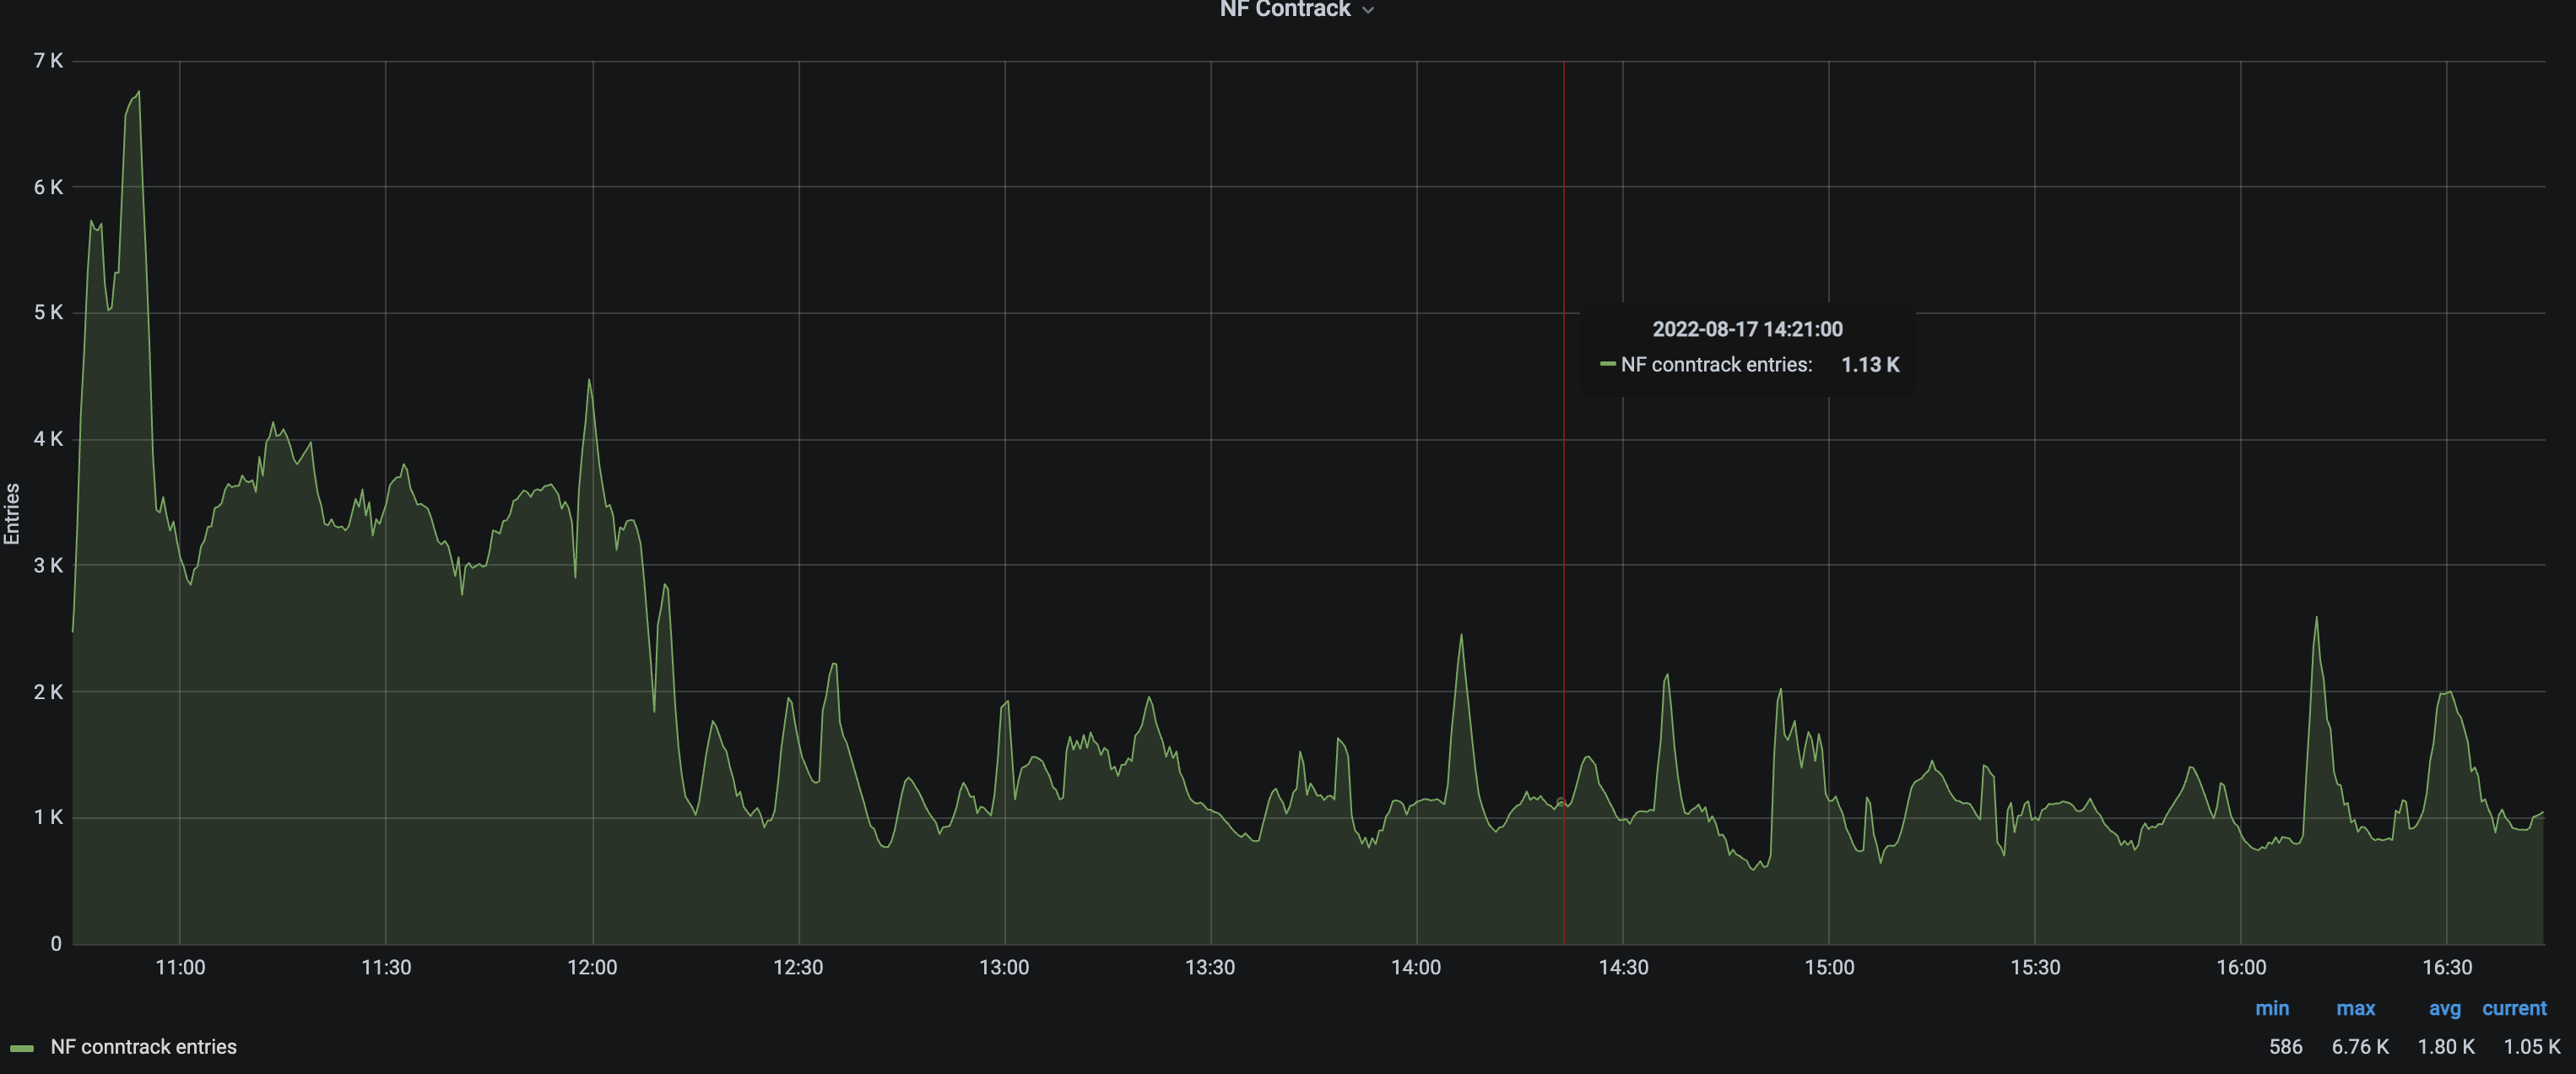Screen dimensions: 2576x1074
Task: Click the red crosshair line at 14:21
Action: pyautogui.click(x=1564, y=502)
